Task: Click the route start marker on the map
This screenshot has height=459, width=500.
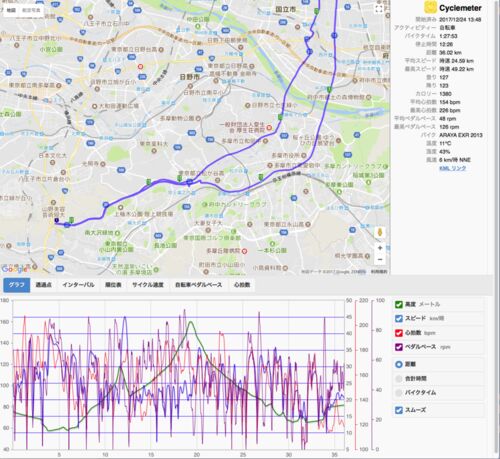Action: pos(57,220)
